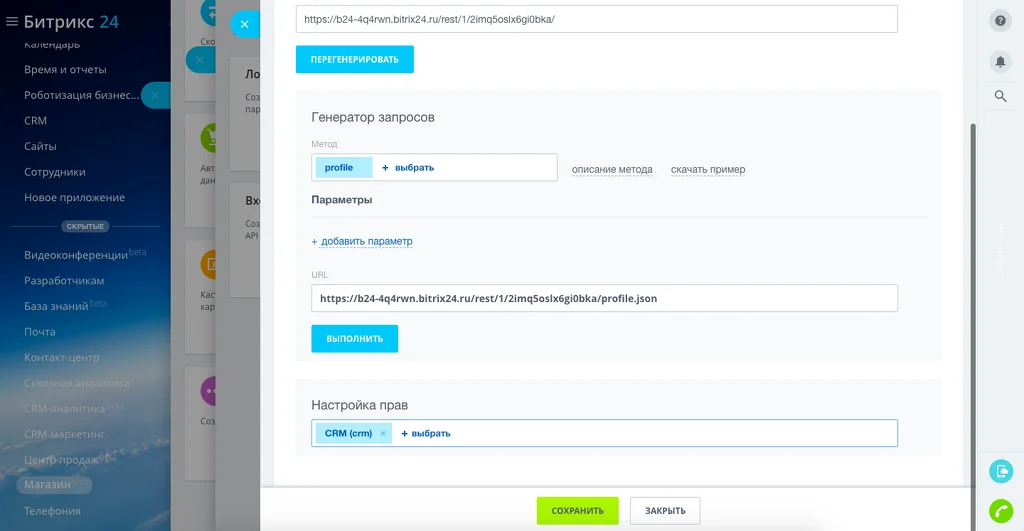Open Сквозная аналитика menu item

(77, 383)
